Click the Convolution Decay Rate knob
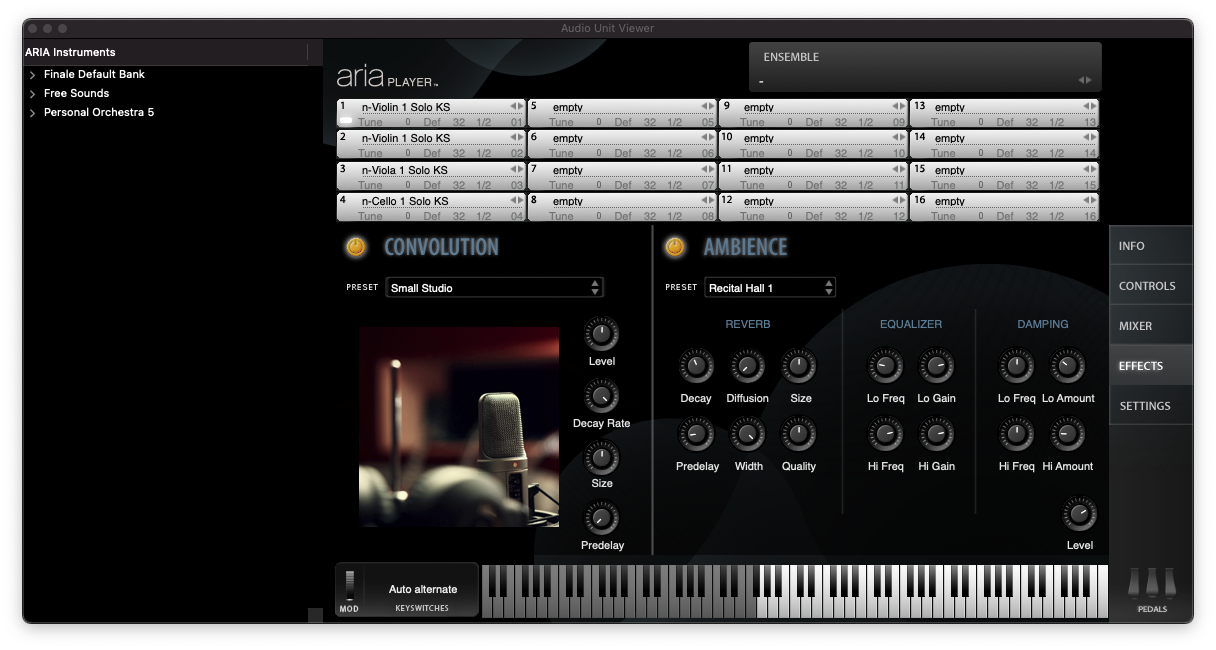The image size is (1216, 650). click(x=601, y=397)
